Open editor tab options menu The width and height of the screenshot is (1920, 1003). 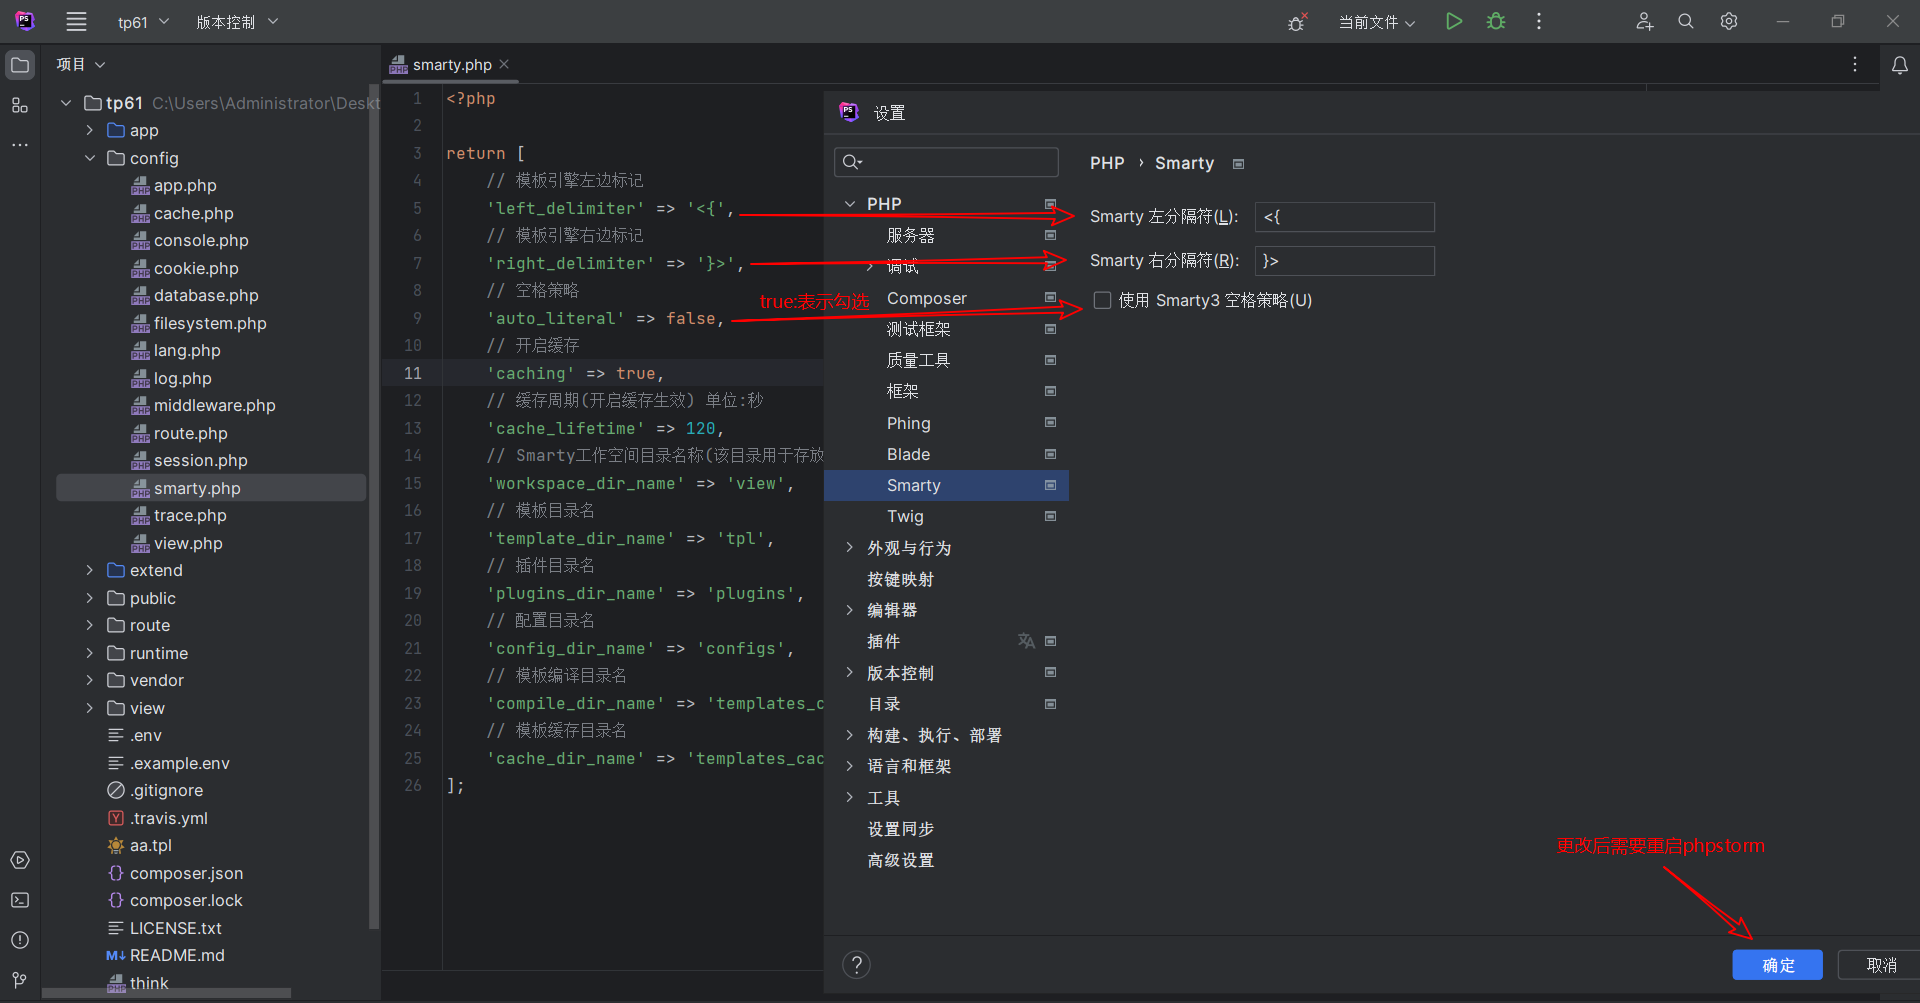pos(1855,64)
